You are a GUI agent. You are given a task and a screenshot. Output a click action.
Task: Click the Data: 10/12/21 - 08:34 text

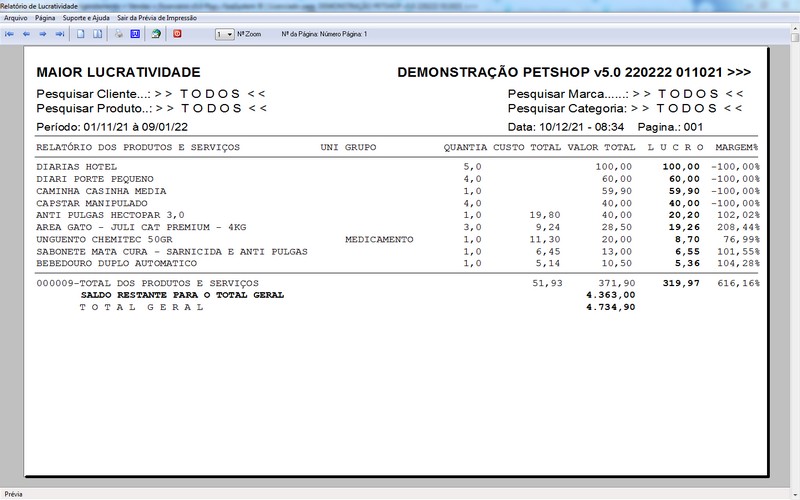point(566,127)
